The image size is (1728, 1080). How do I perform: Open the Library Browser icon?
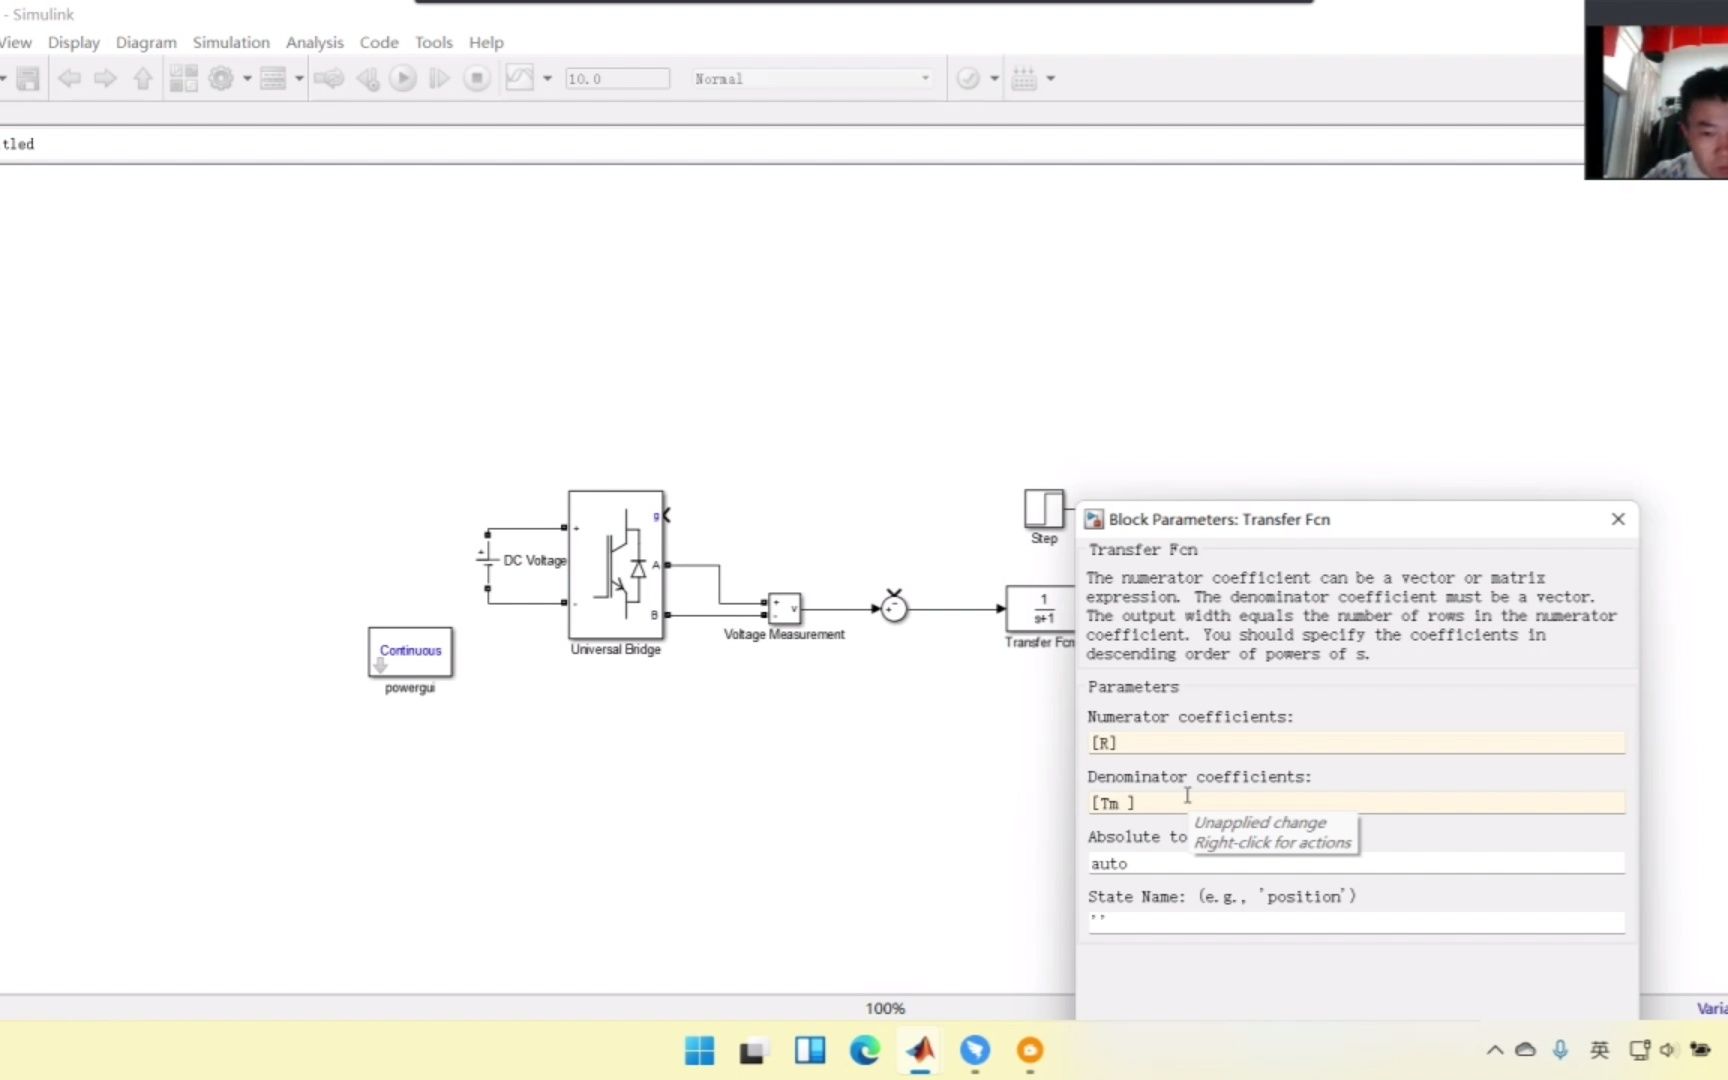[x=183, y=78]
